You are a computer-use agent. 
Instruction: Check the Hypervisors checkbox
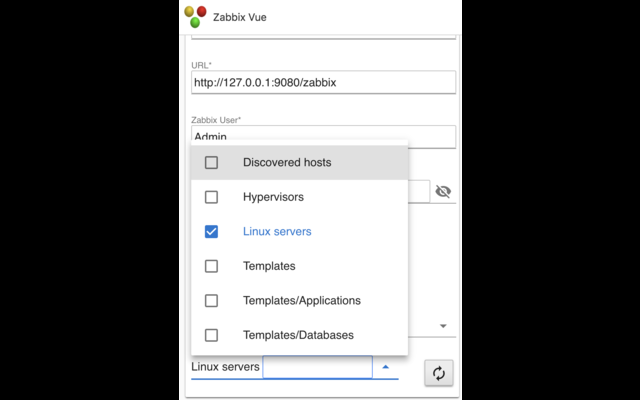point(211,197)
